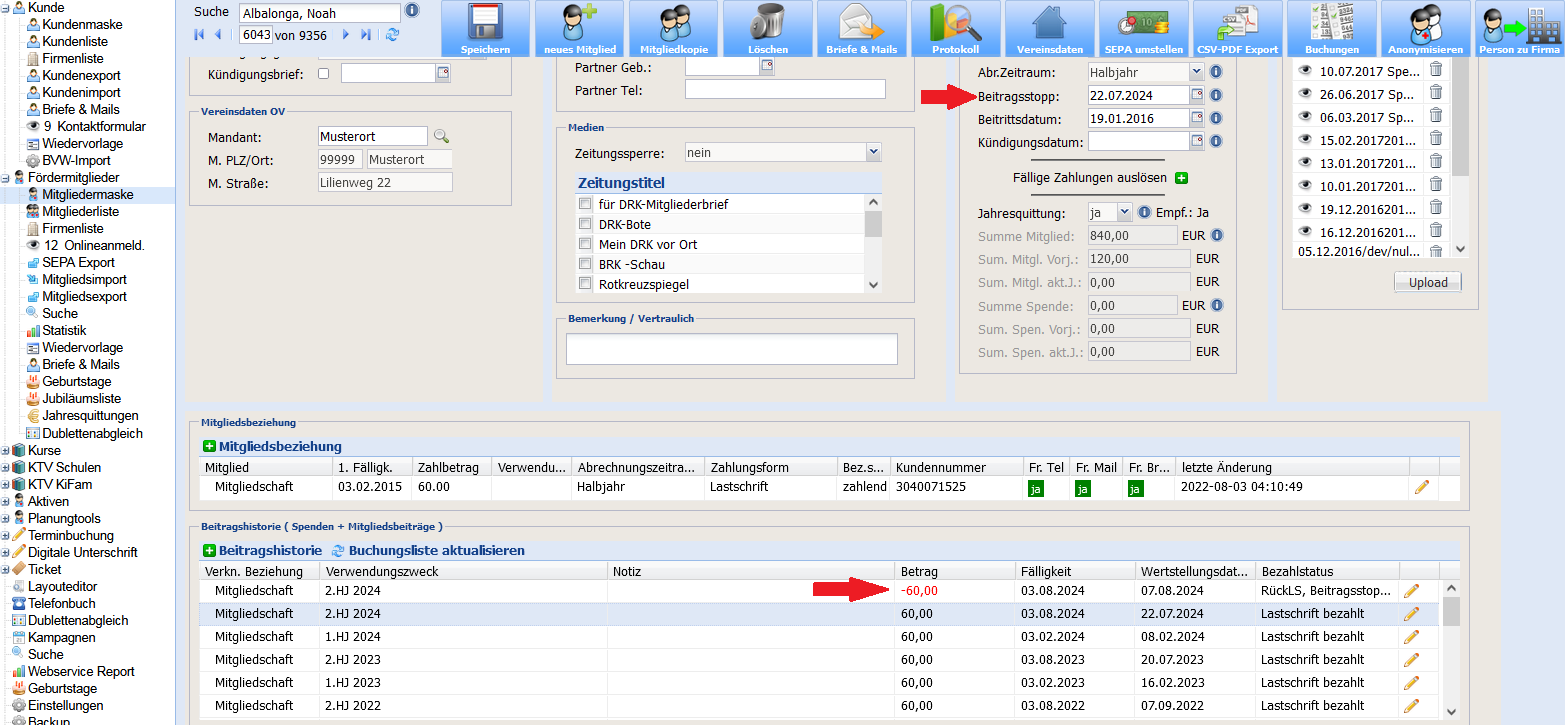View document dated 26.06.2017 eye icon
This screenshot has width=1565, height=725.
click(1305, 94)
